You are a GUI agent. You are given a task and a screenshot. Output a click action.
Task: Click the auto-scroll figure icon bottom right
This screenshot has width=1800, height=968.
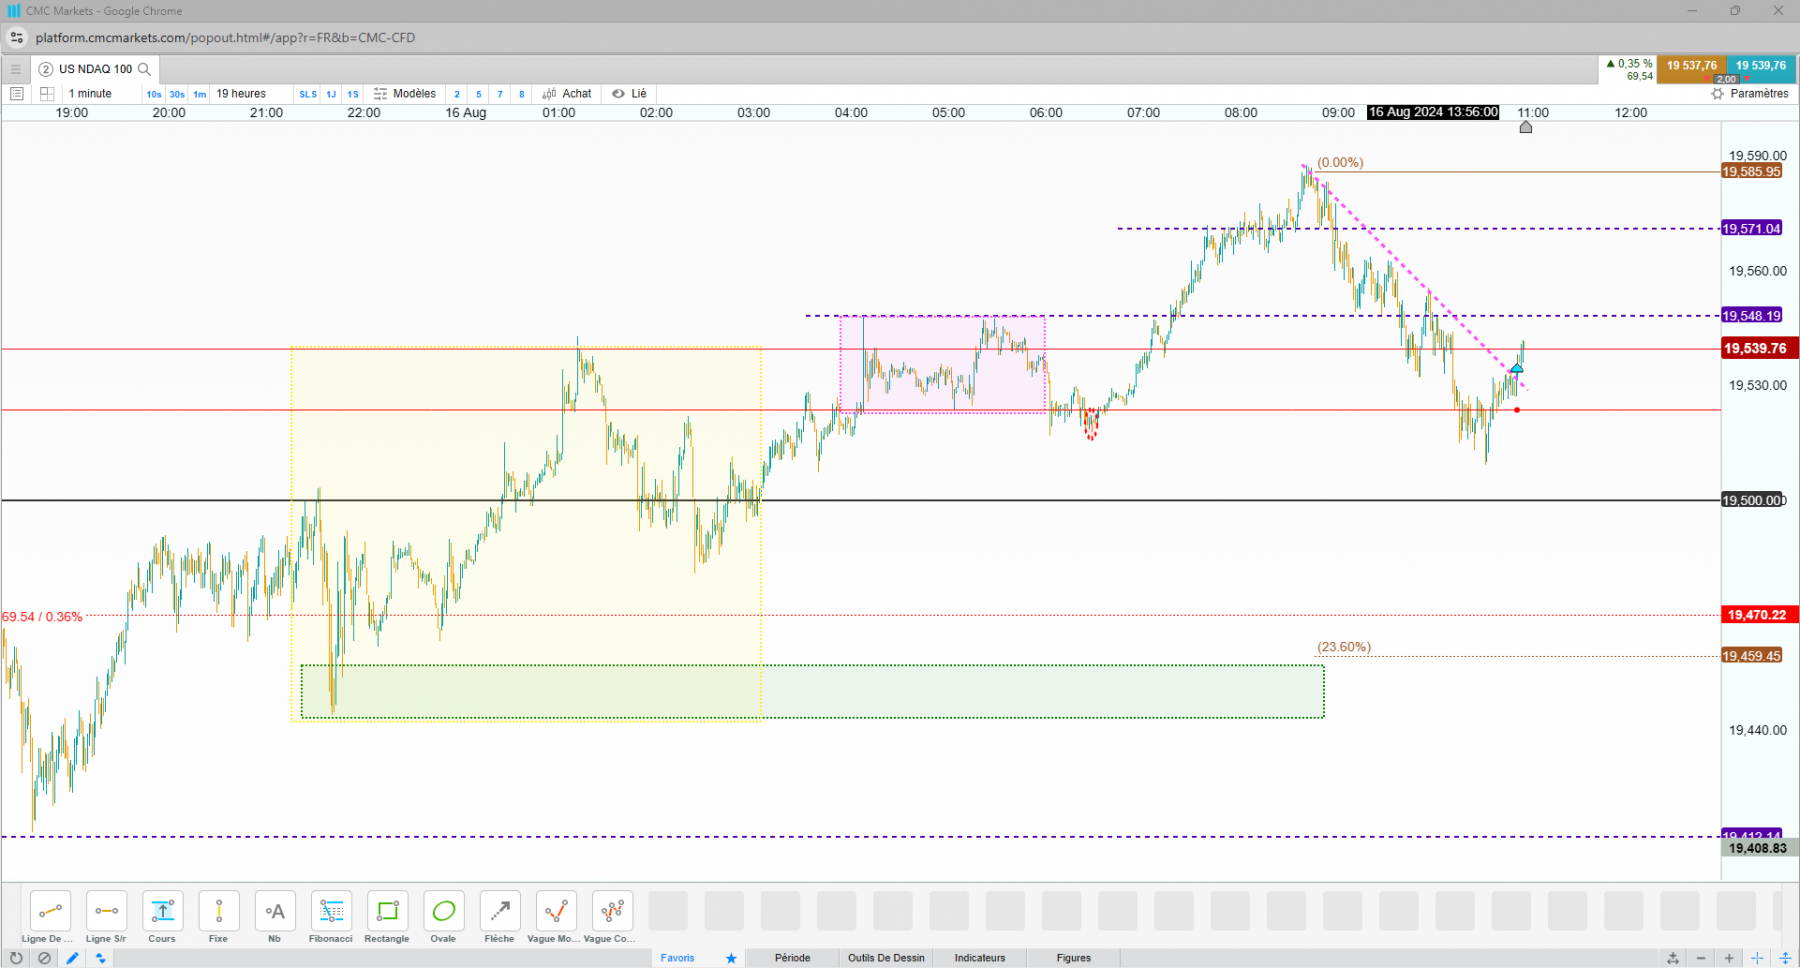point(1673,958)
